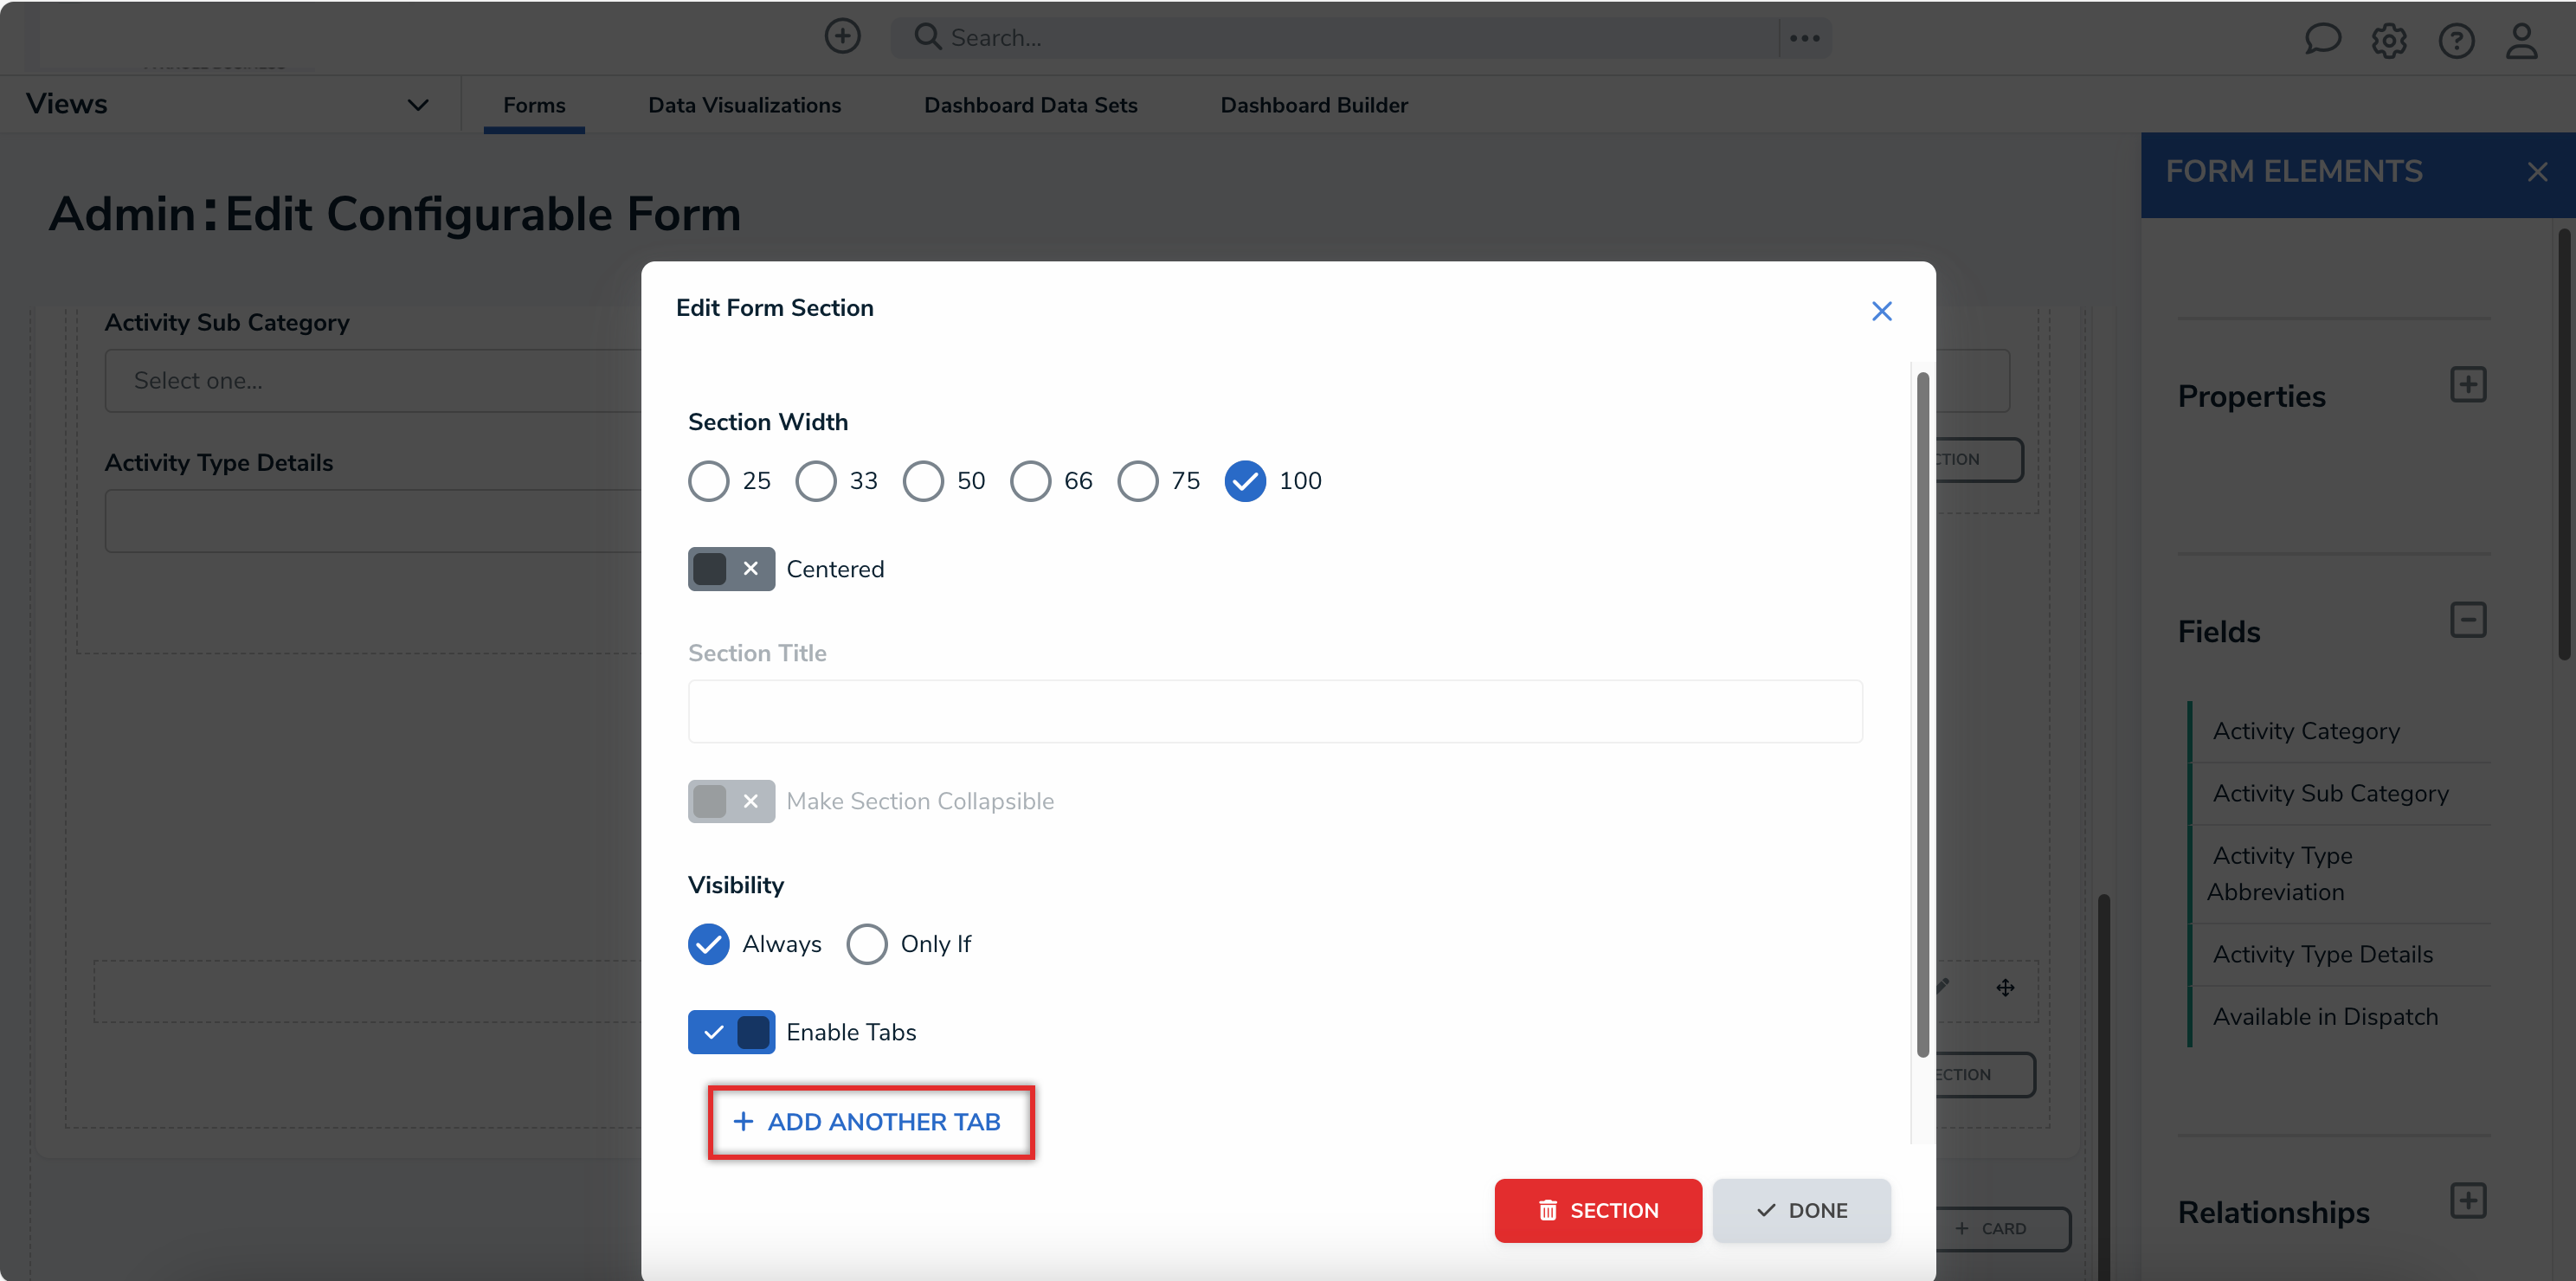
Task: Open the global create menu with the plus icon
Action: (842, 36)
